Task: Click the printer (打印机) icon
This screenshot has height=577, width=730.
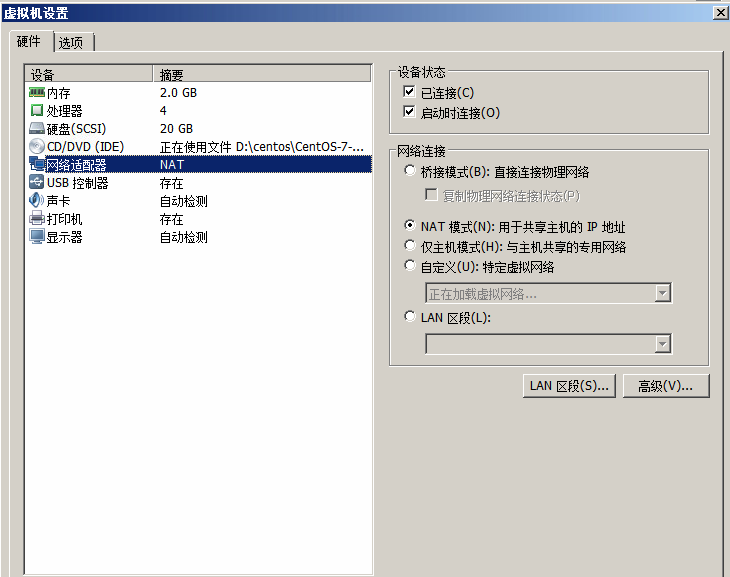Action: [x=37, y=218]
